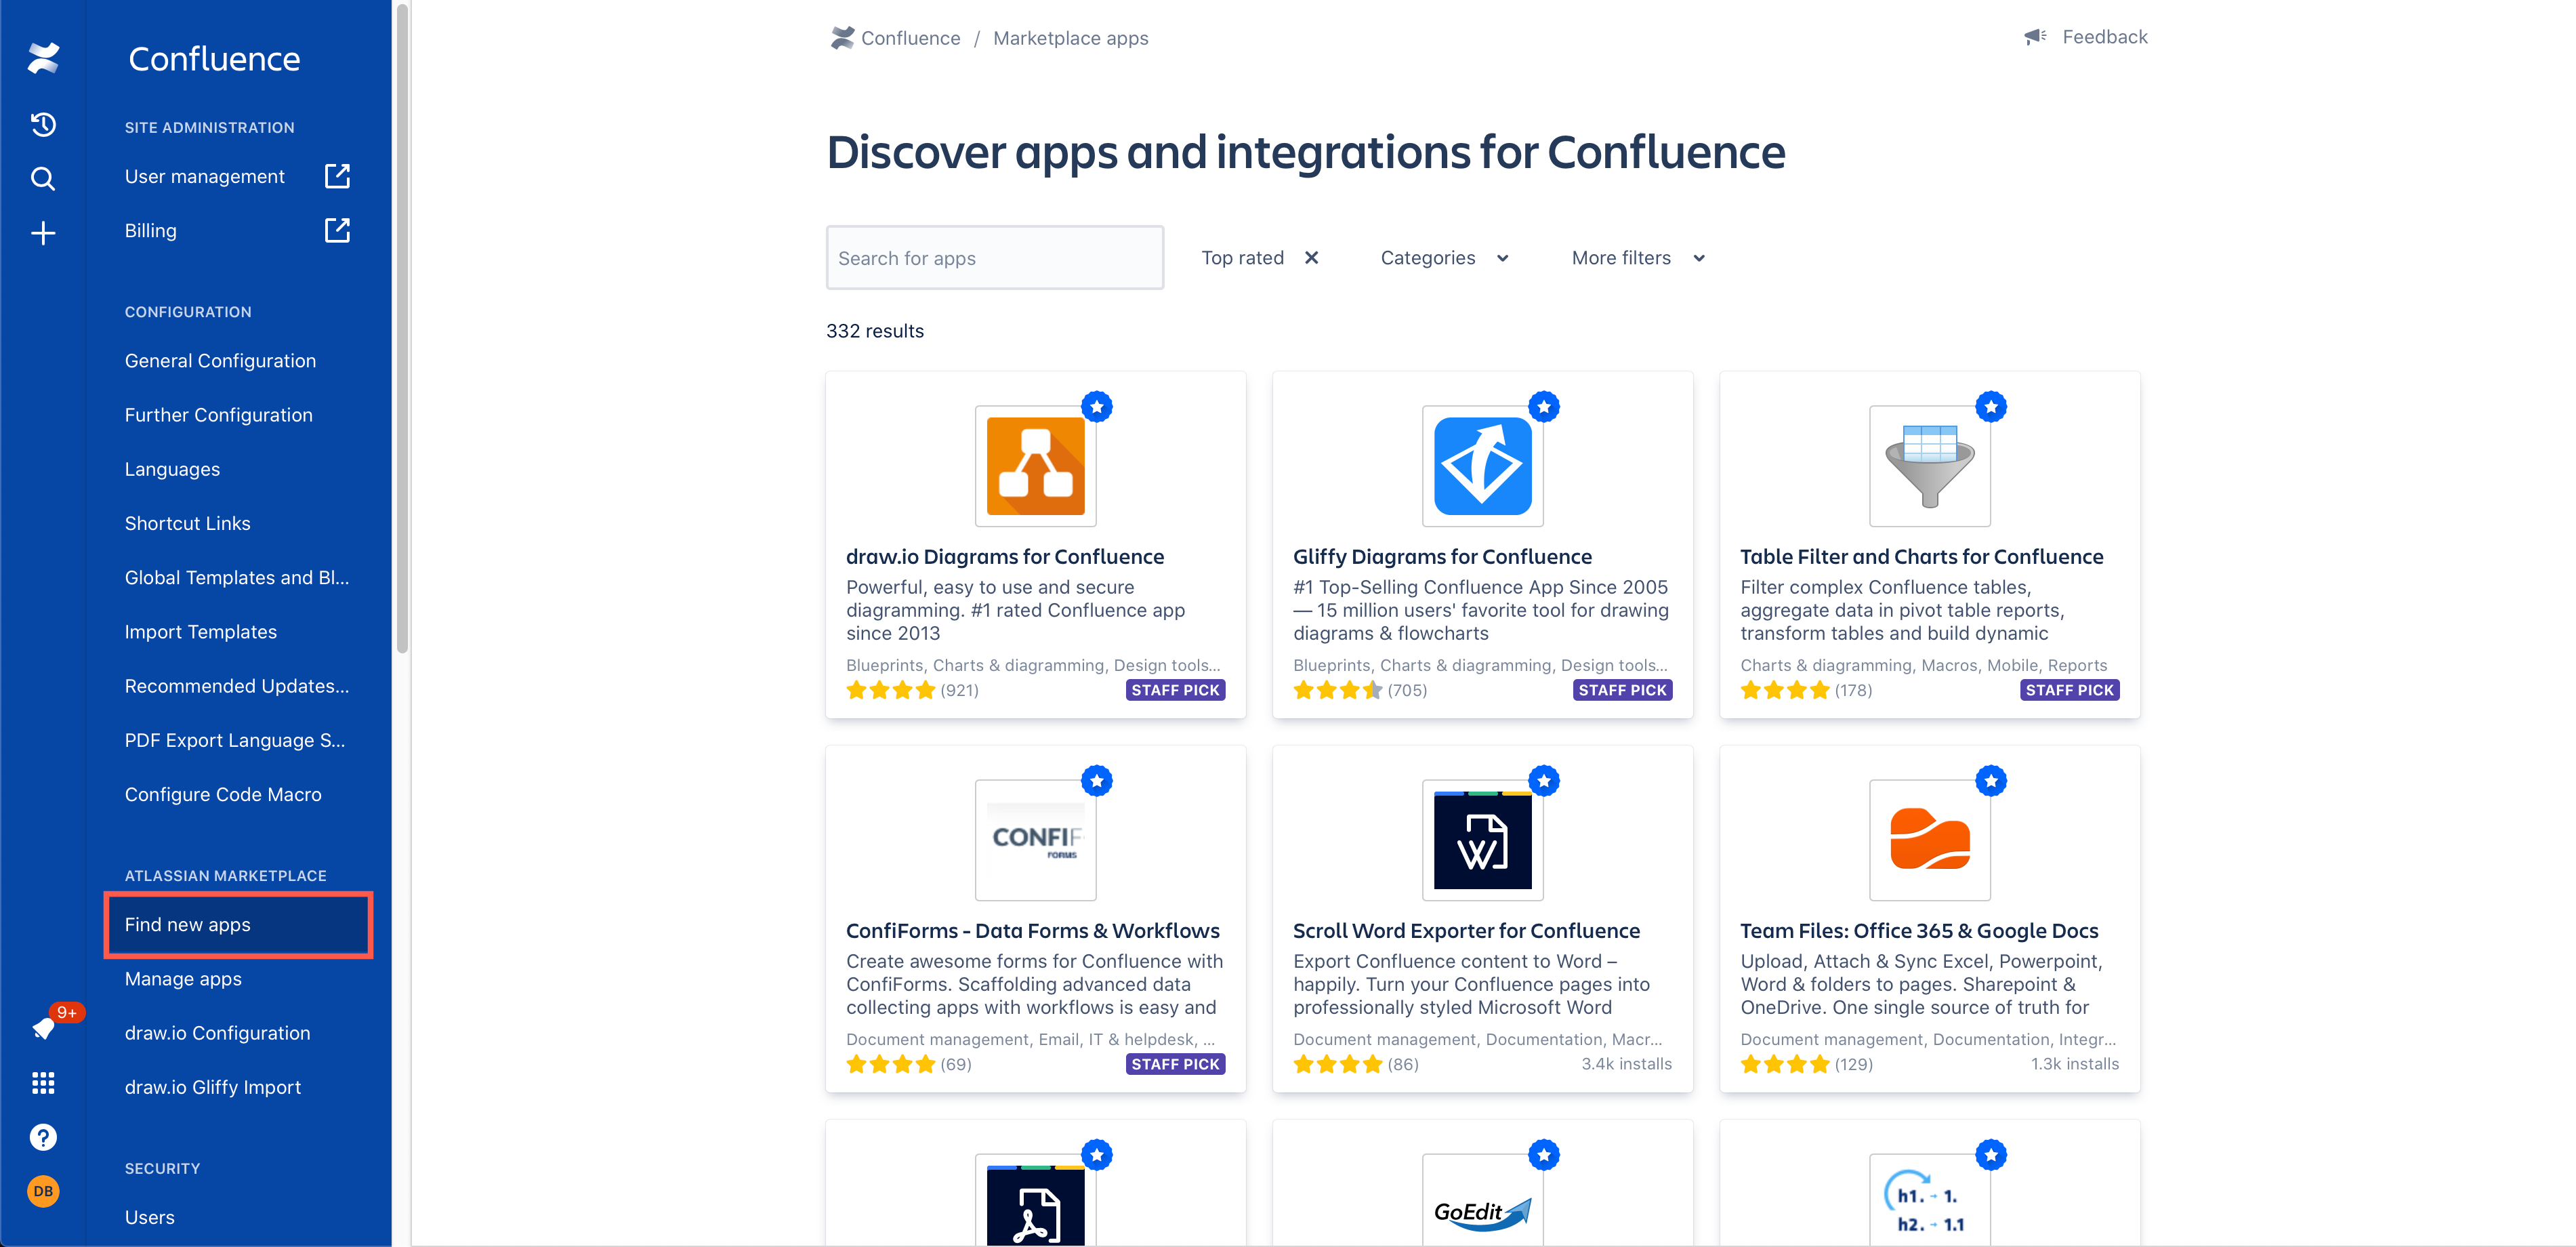The image size is (2576, 1247).
Task: Open the User management settings
Action: (x=204, y=176)
